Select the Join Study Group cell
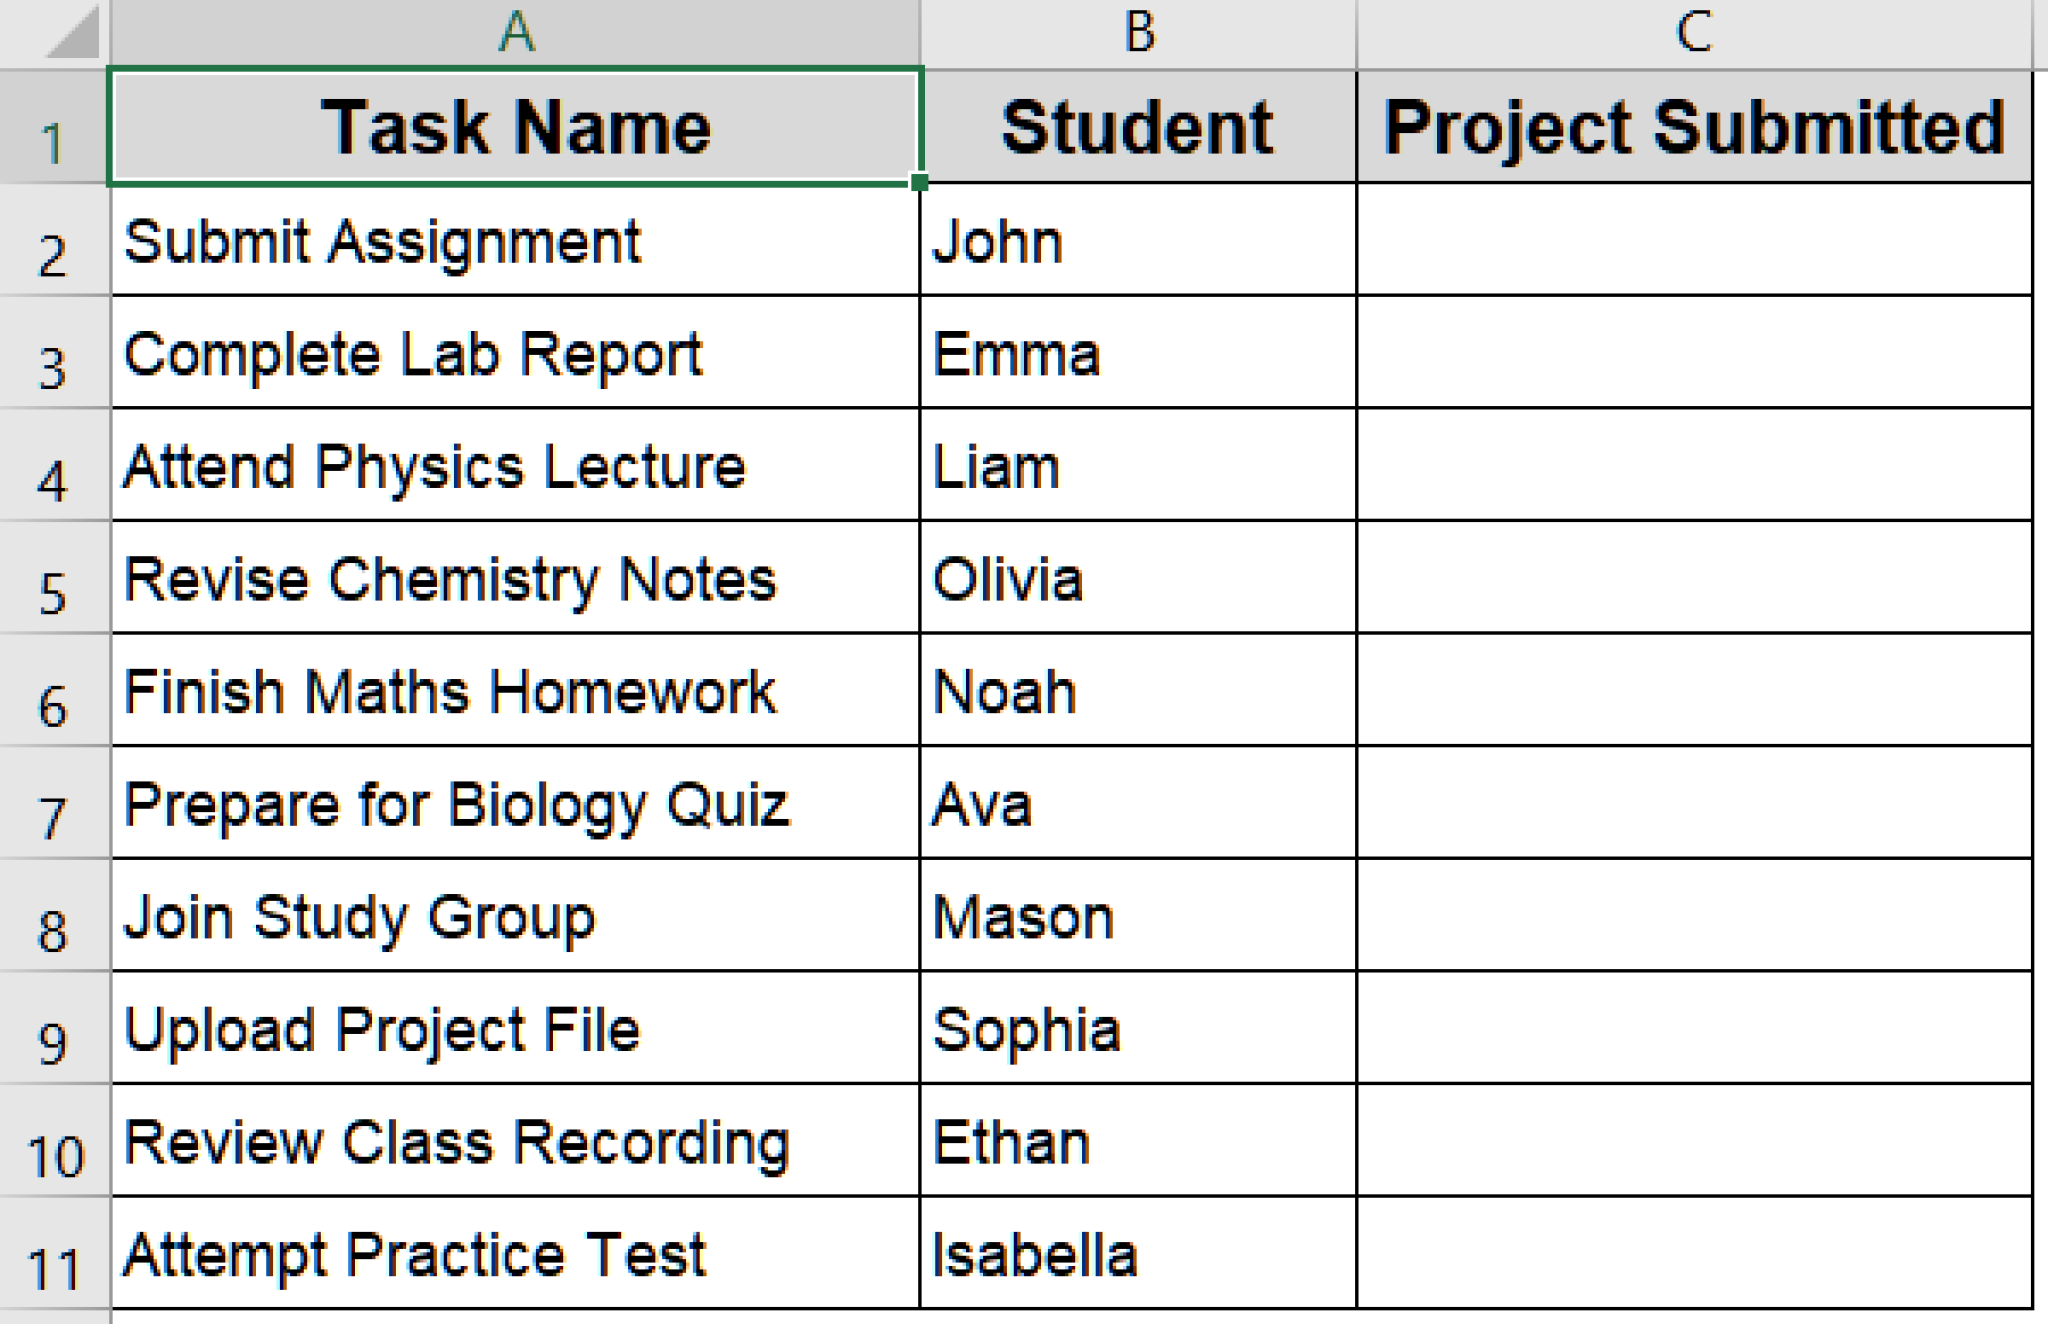The image size is (2048, 1324). [x=515, y=916]
